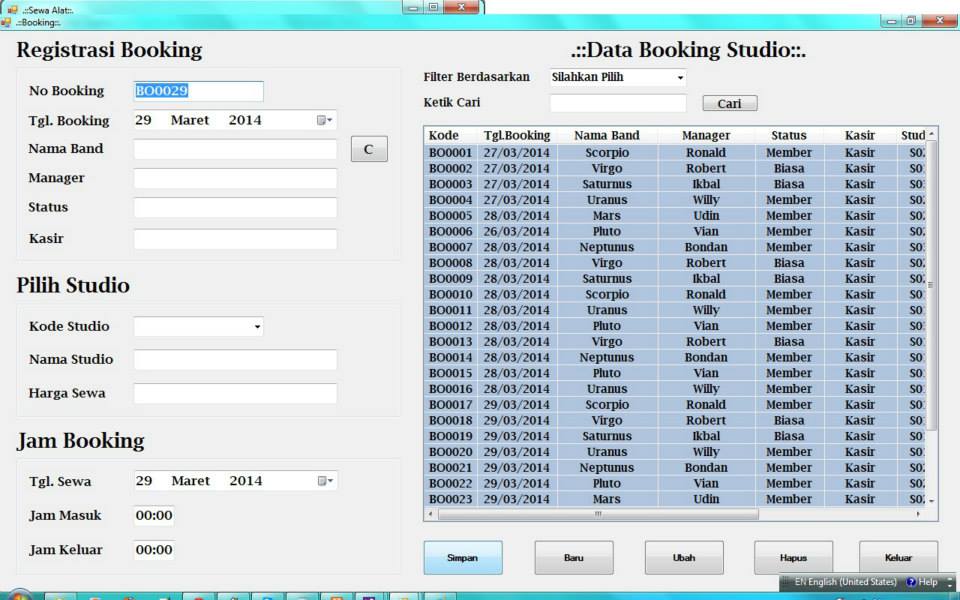Click the Sewa Alat window title icon
The image size is (960, 600).
point(12,9)
